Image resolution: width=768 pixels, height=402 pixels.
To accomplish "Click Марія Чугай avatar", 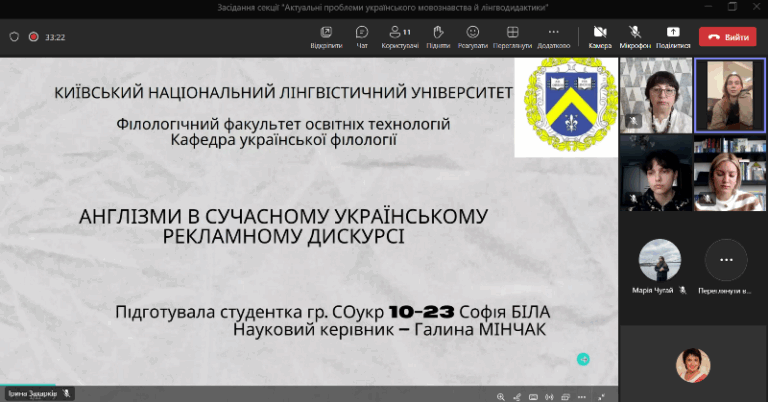I will pos(660,260).
